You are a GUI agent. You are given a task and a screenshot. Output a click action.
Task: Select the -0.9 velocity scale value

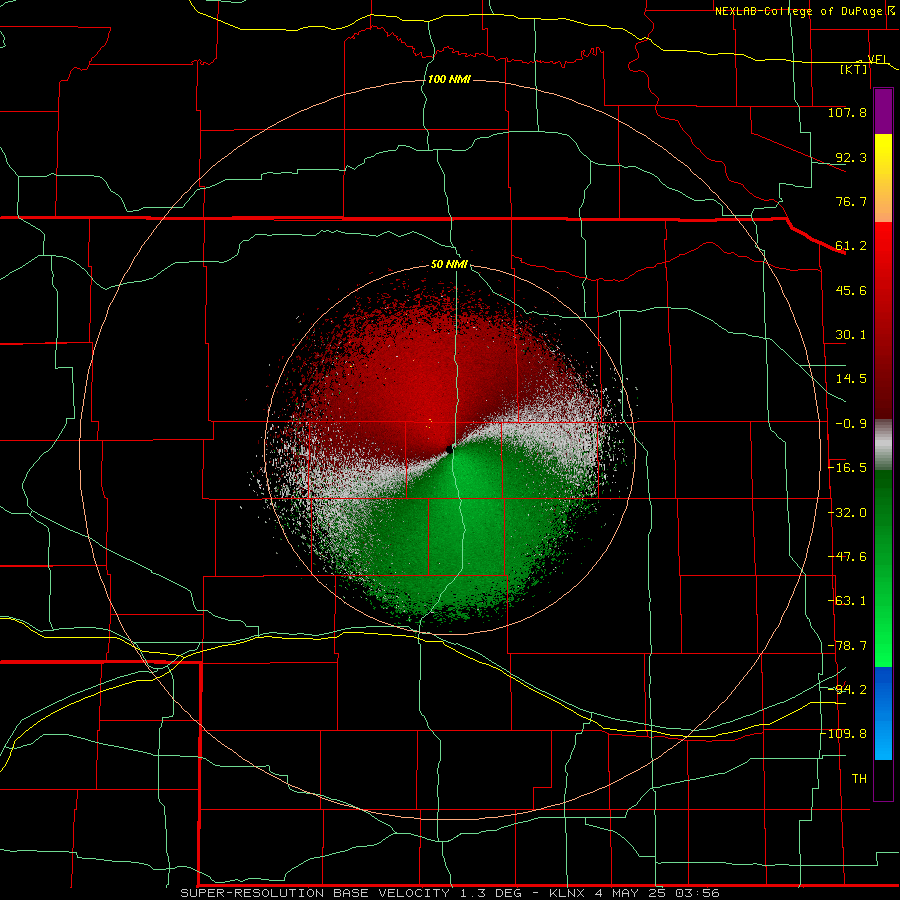[851, 424]
